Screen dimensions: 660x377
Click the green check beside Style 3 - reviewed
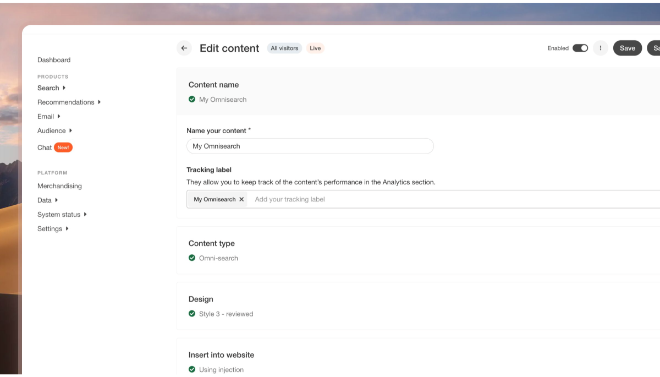tap(192, 313)
